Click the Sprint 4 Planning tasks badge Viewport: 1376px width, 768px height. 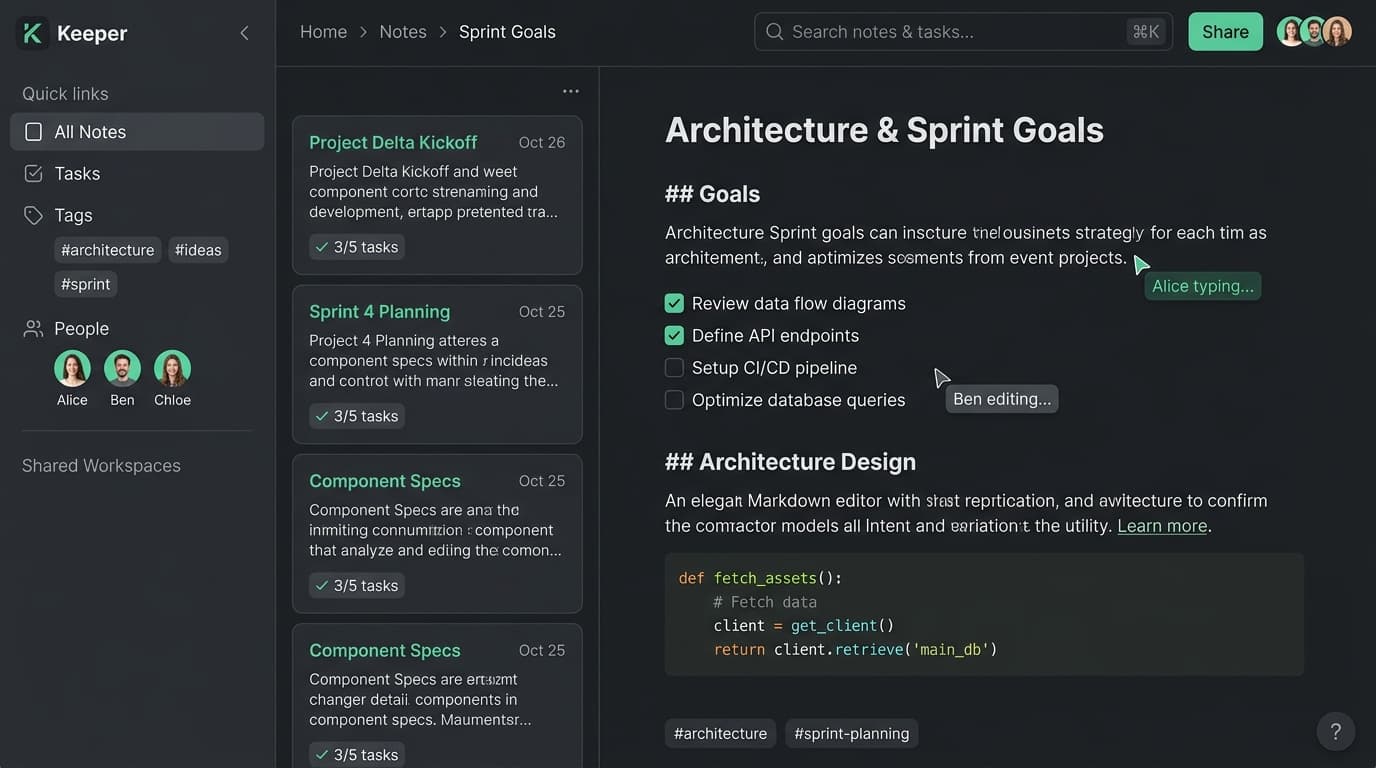[357, 416]
